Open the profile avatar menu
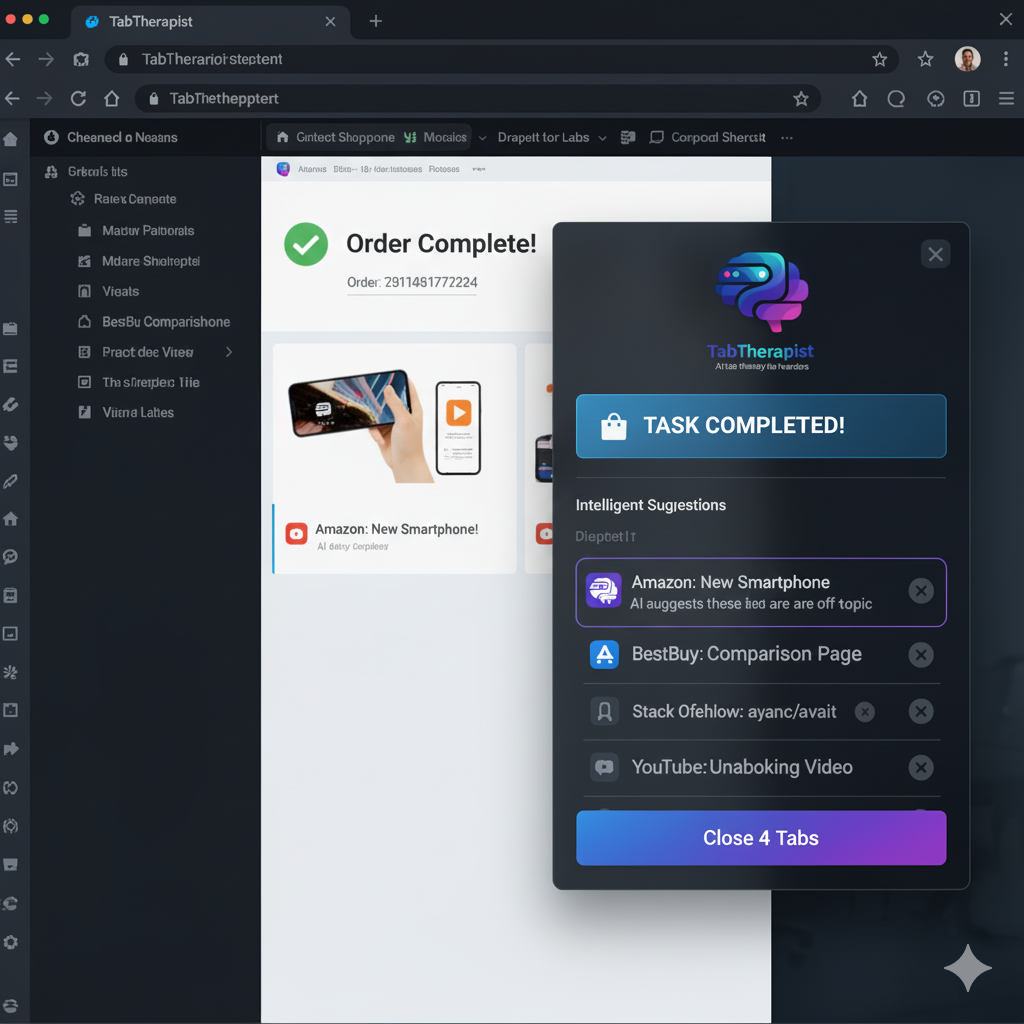 click(x=967, y=59)
